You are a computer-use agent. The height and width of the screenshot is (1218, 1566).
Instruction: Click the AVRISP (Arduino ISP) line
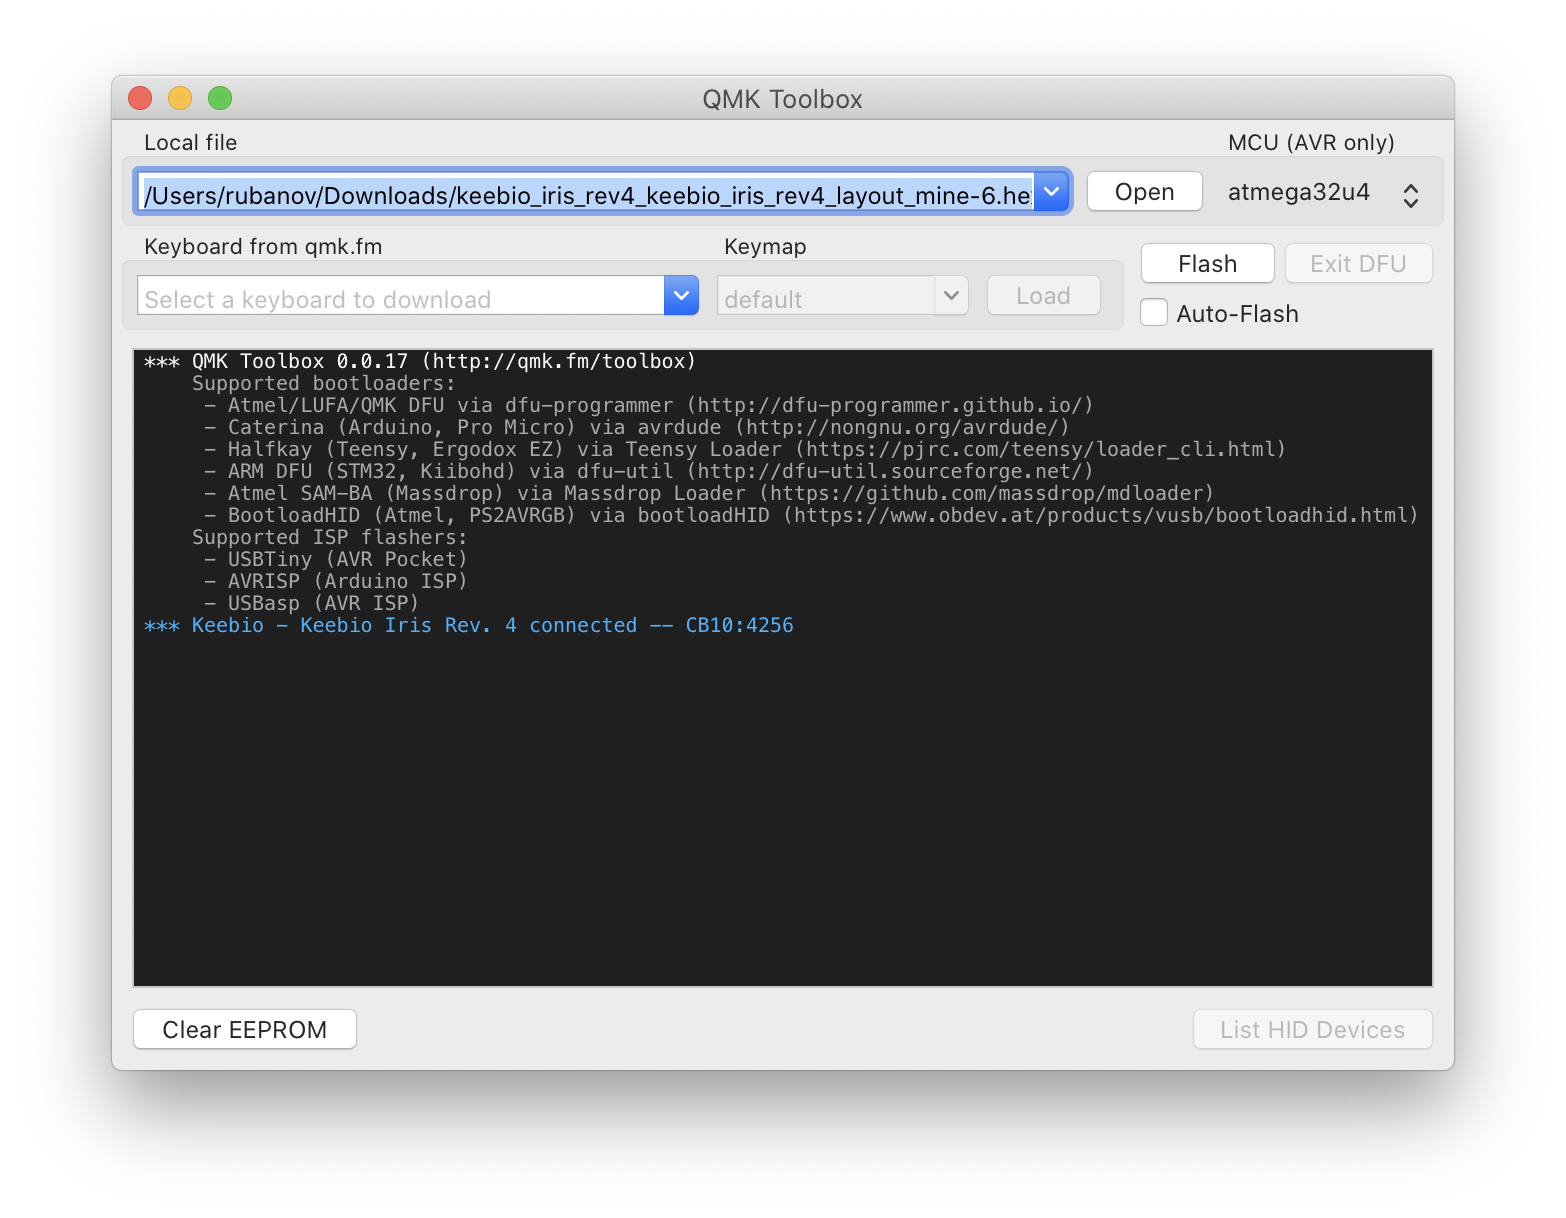[x=336, y=581]
